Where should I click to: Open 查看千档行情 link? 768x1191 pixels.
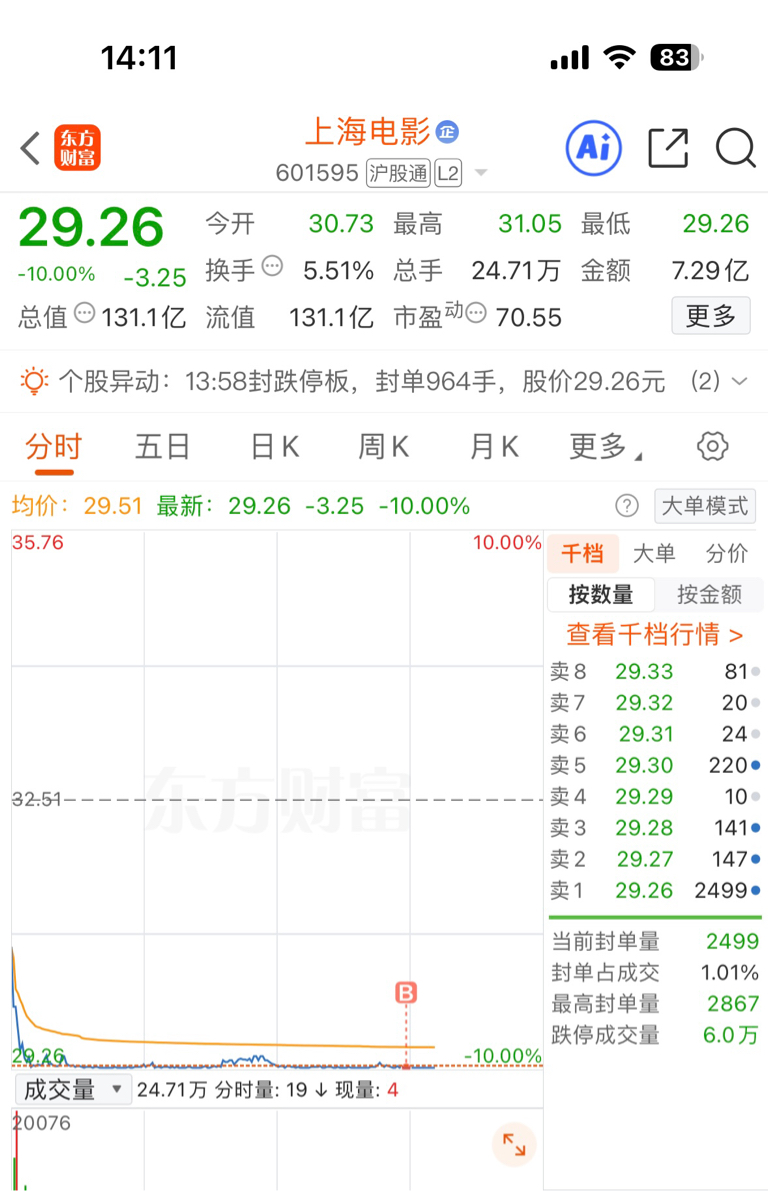(654, 634)
